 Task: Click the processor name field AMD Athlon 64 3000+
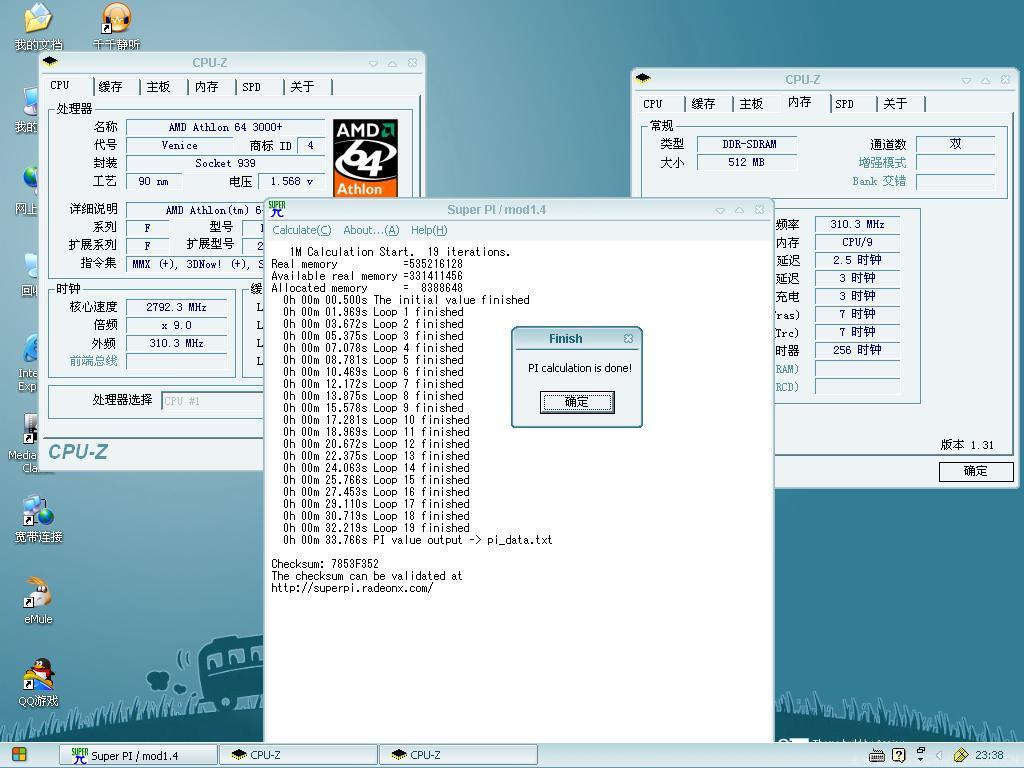225,127
